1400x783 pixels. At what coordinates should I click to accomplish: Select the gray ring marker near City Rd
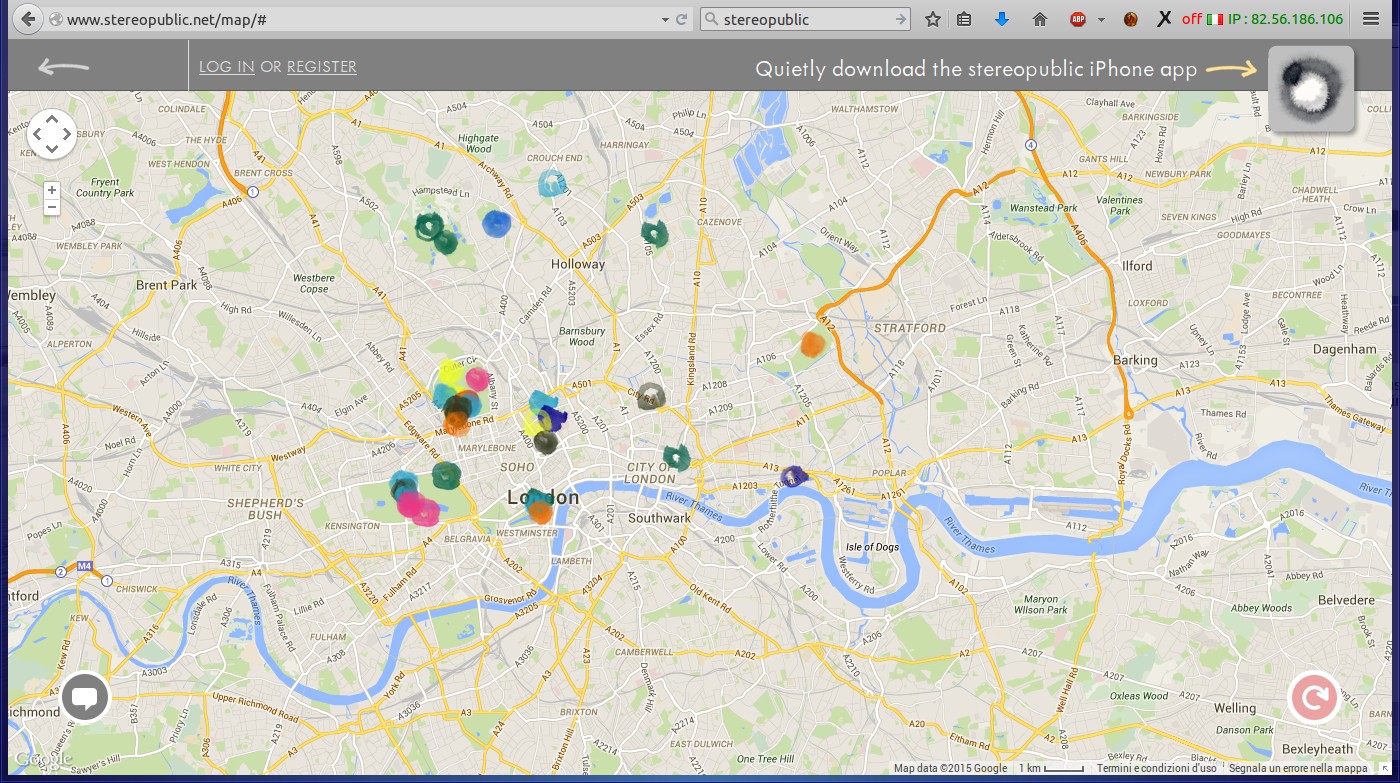pyautogui.click(x=651, y=396)
